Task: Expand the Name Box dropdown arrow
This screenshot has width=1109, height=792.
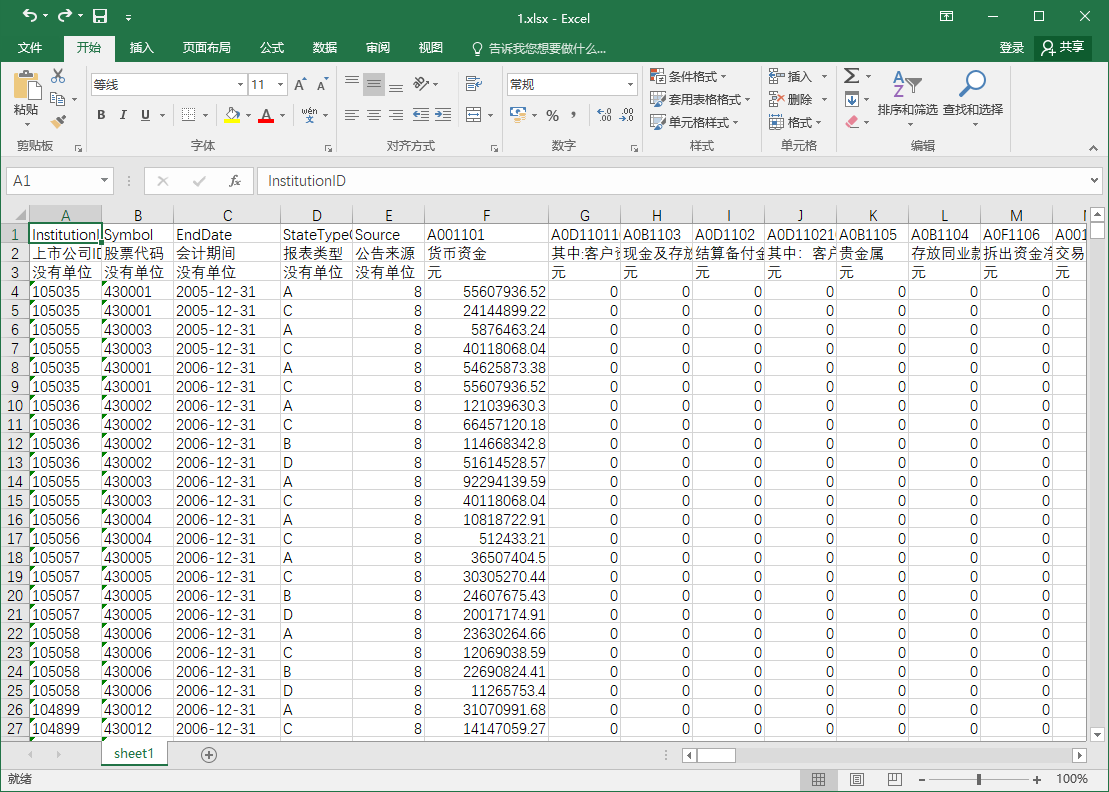Action: click(x=105, y=181)
